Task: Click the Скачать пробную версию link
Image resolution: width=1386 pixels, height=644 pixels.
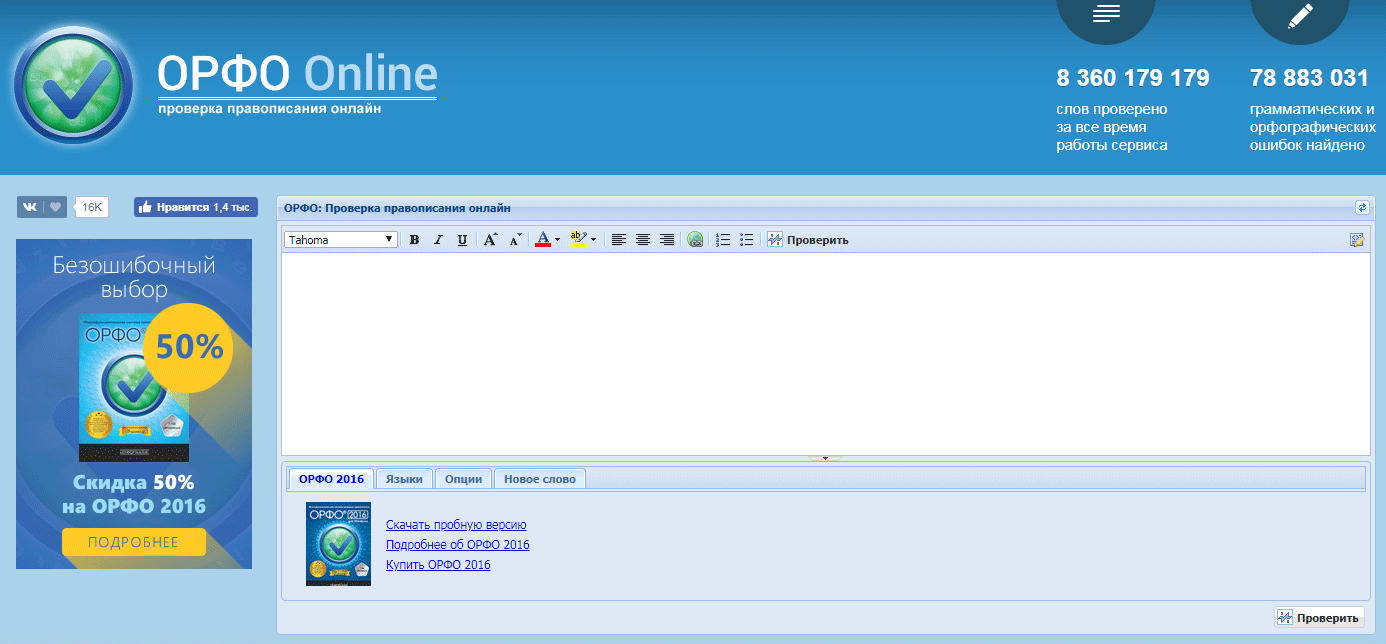Action: click(456, 525)
